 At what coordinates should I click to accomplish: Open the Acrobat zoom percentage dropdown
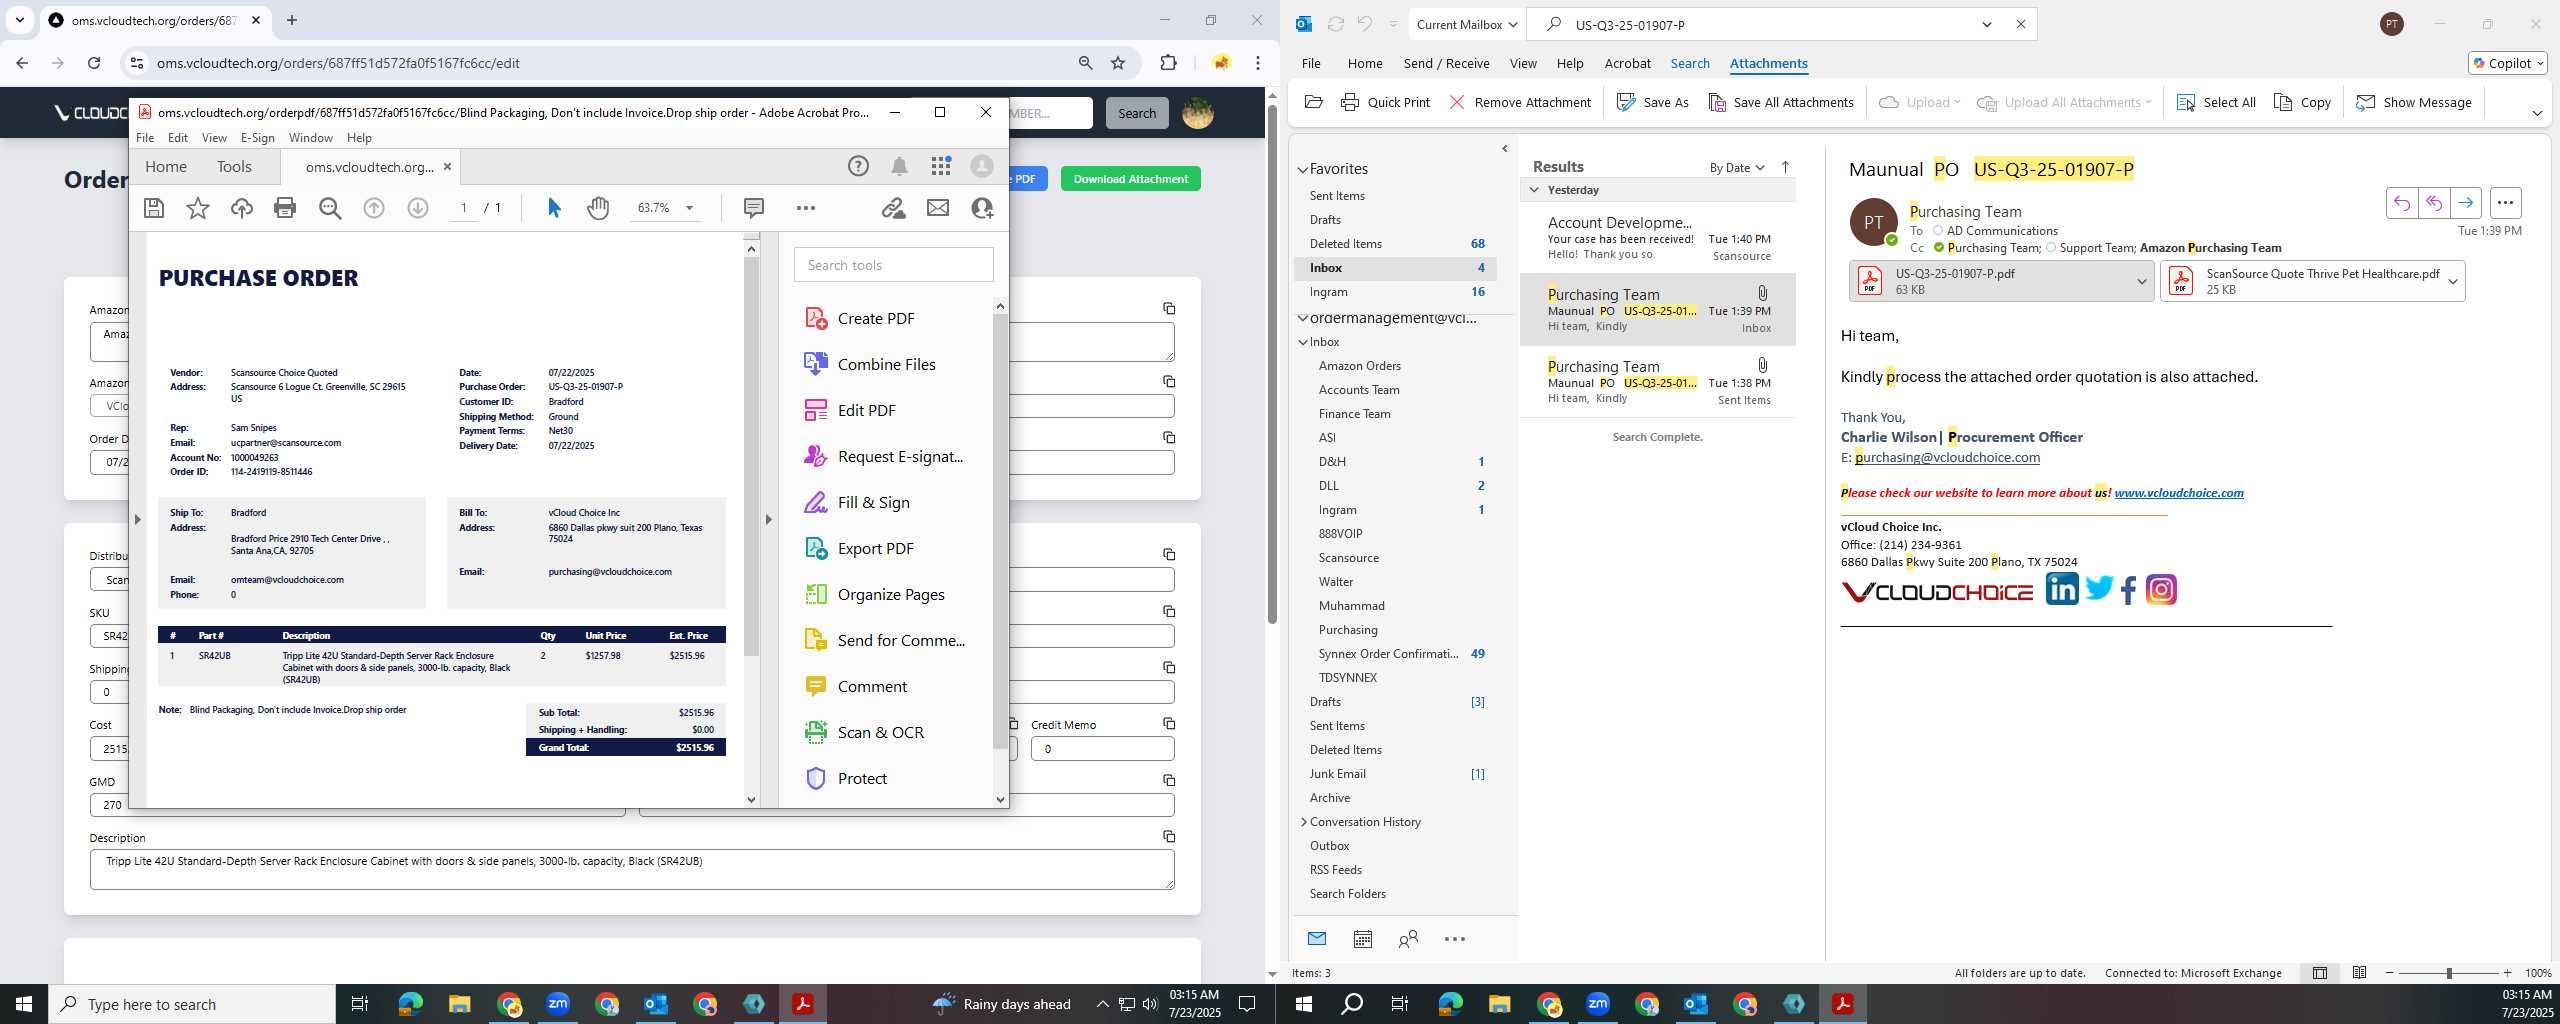pos(689,208)
